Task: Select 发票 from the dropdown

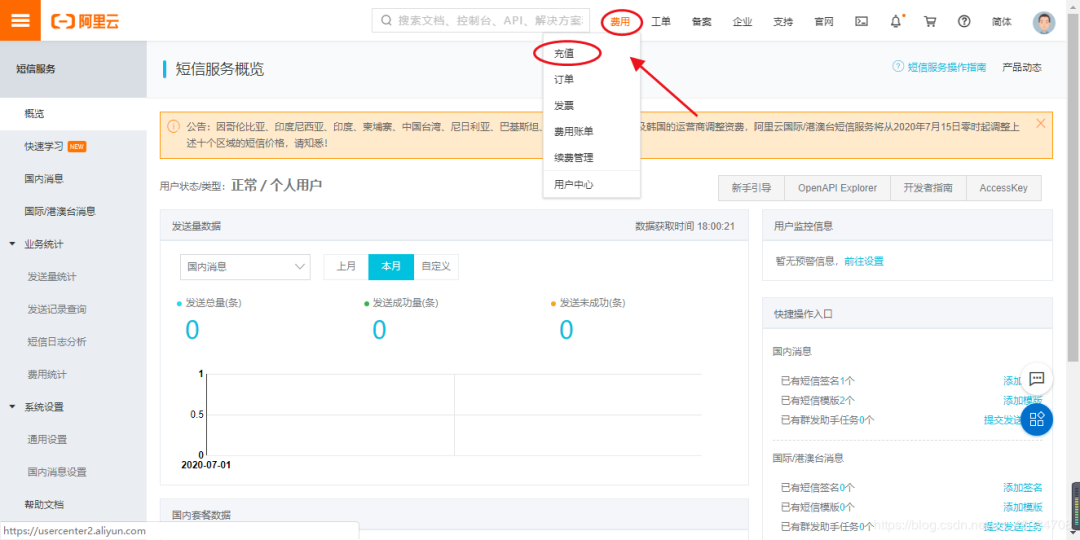Action: click(564, 105)
